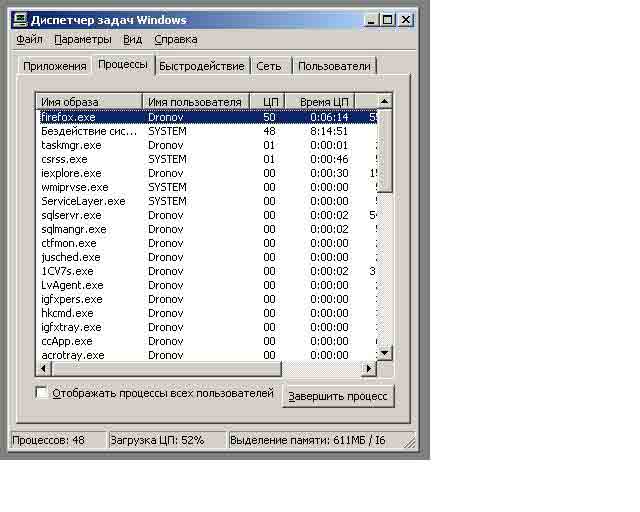Switch to the Пользователи tab
The image size is (640, 512).
(334, 66)
